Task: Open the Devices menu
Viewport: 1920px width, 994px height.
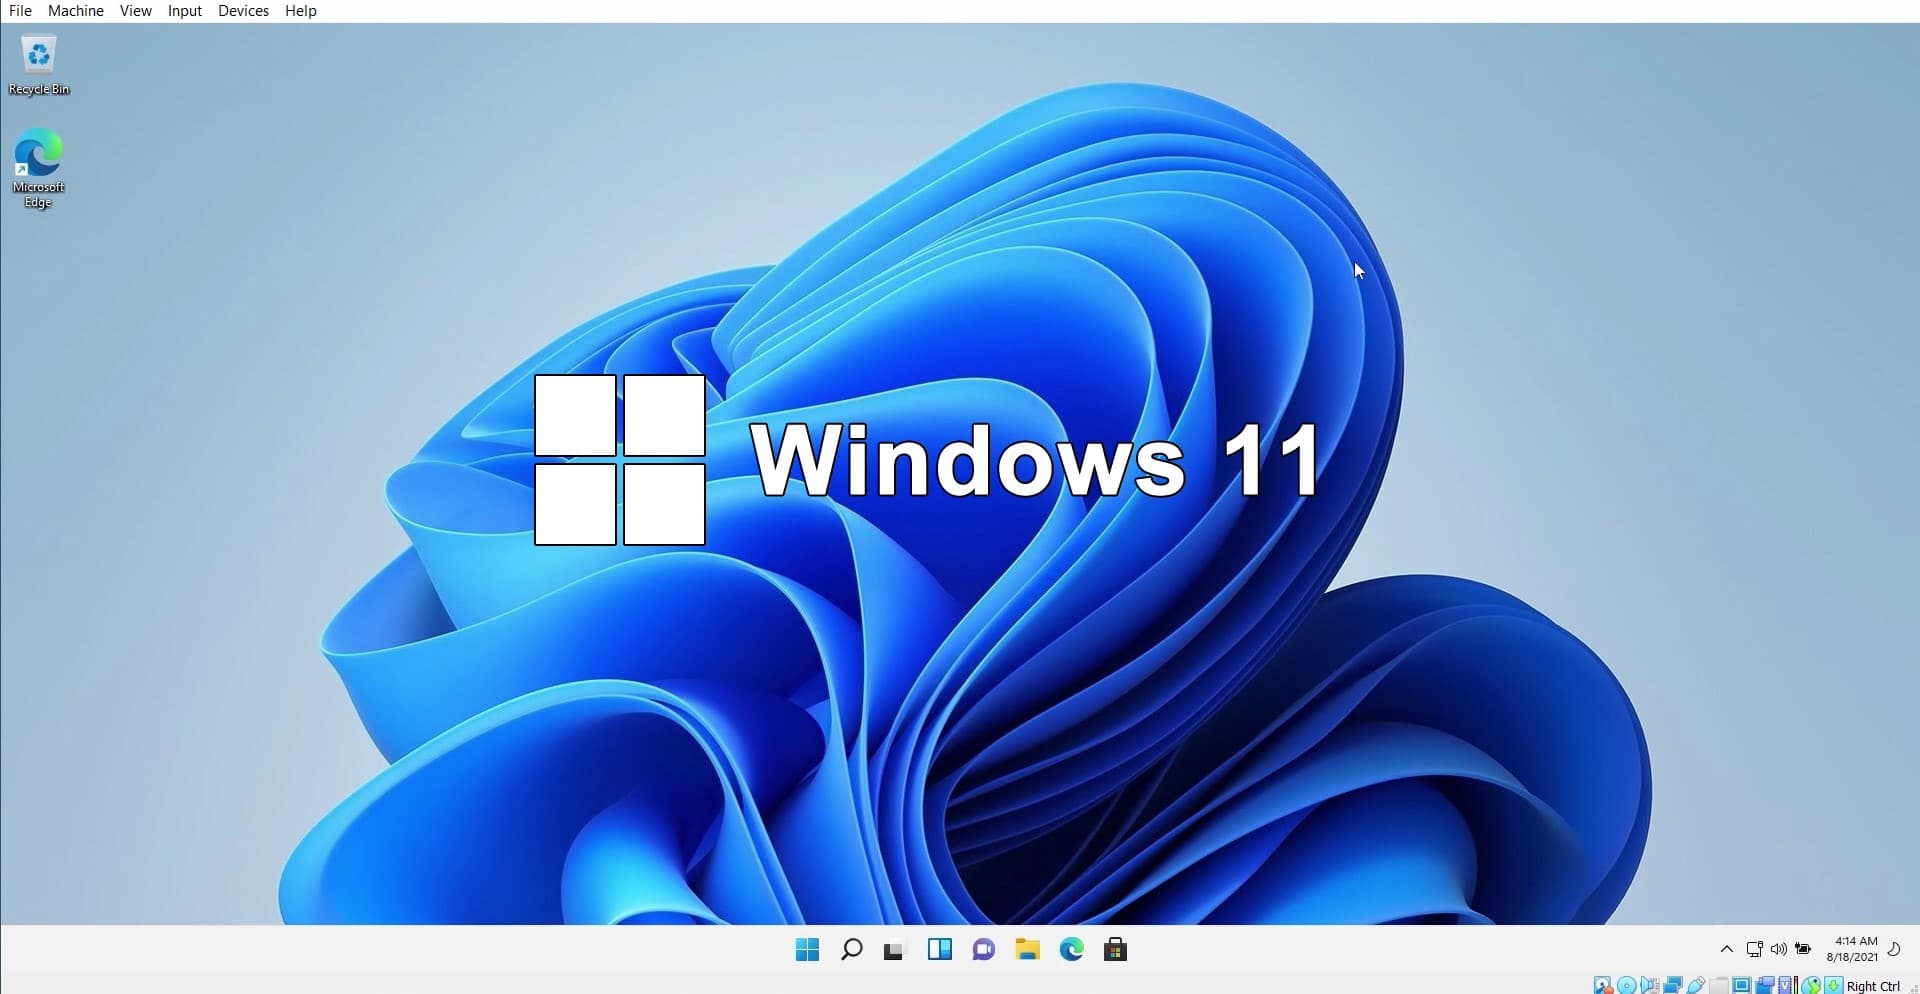Action: (x=243, y=11)
